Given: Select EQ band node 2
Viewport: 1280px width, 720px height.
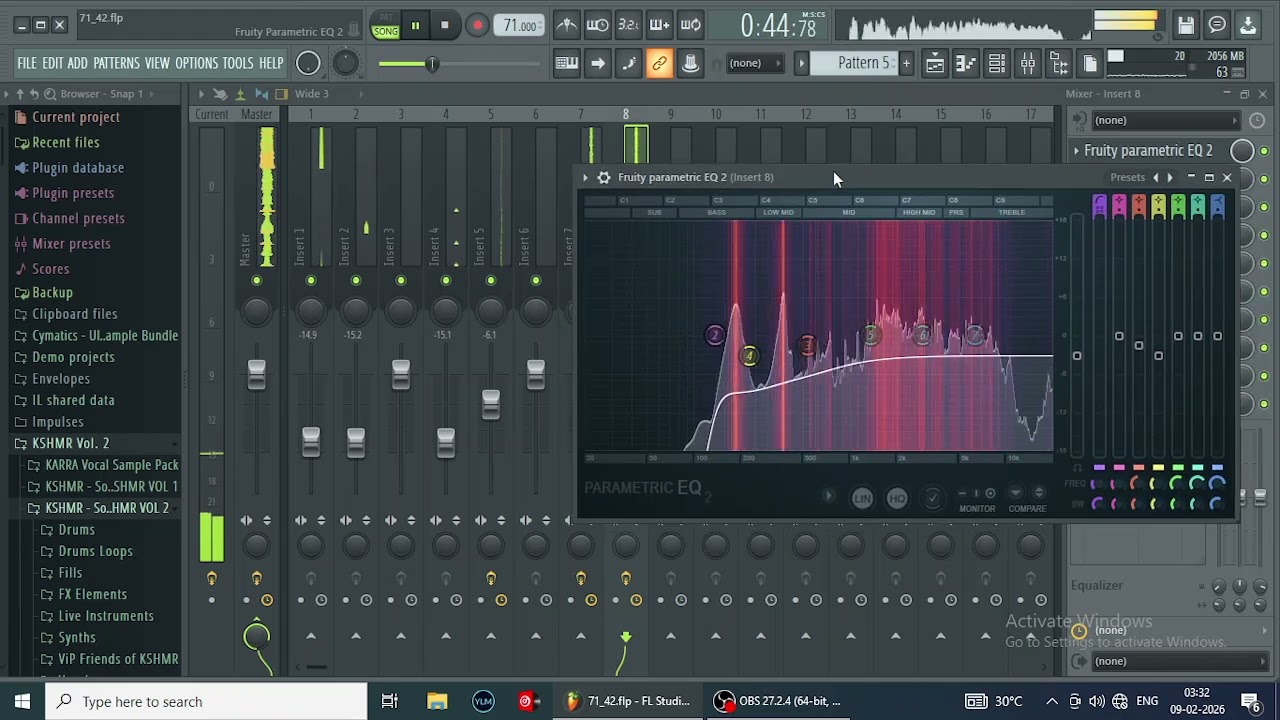Looking at the screenshot, I should pos(714,335).
